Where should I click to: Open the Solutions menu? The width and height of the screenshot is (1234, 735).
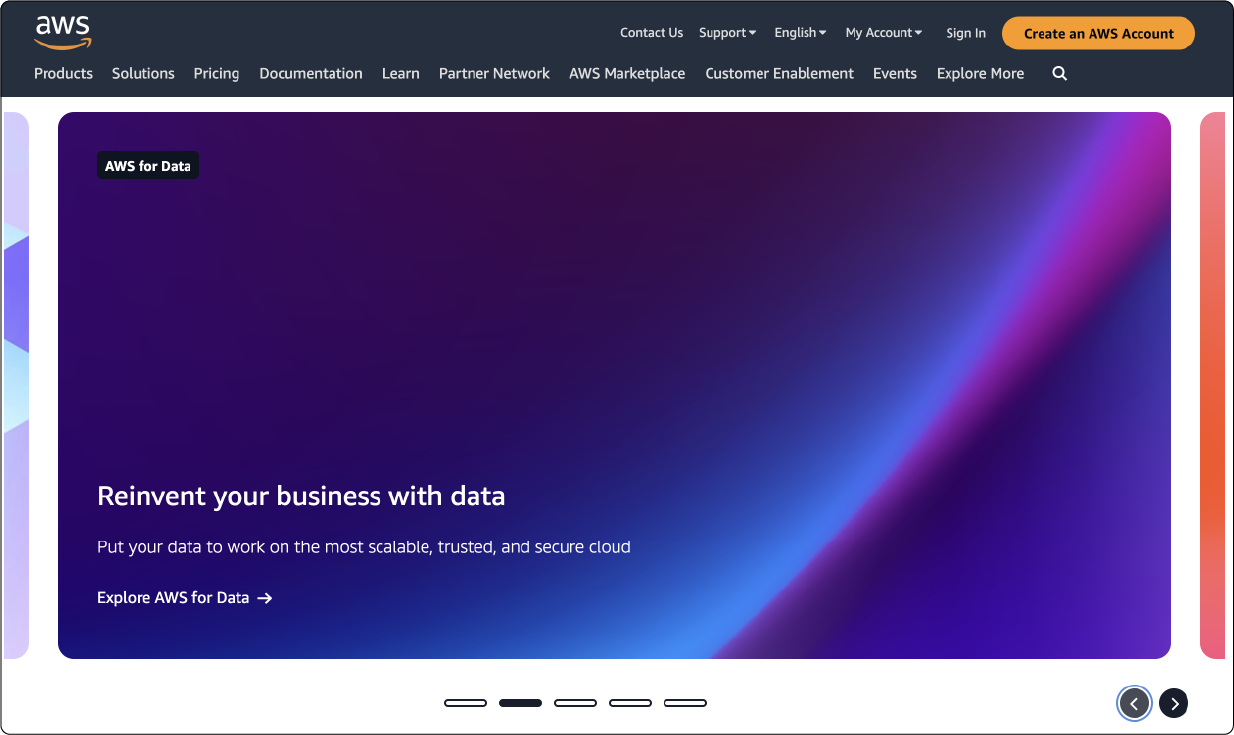143,73
